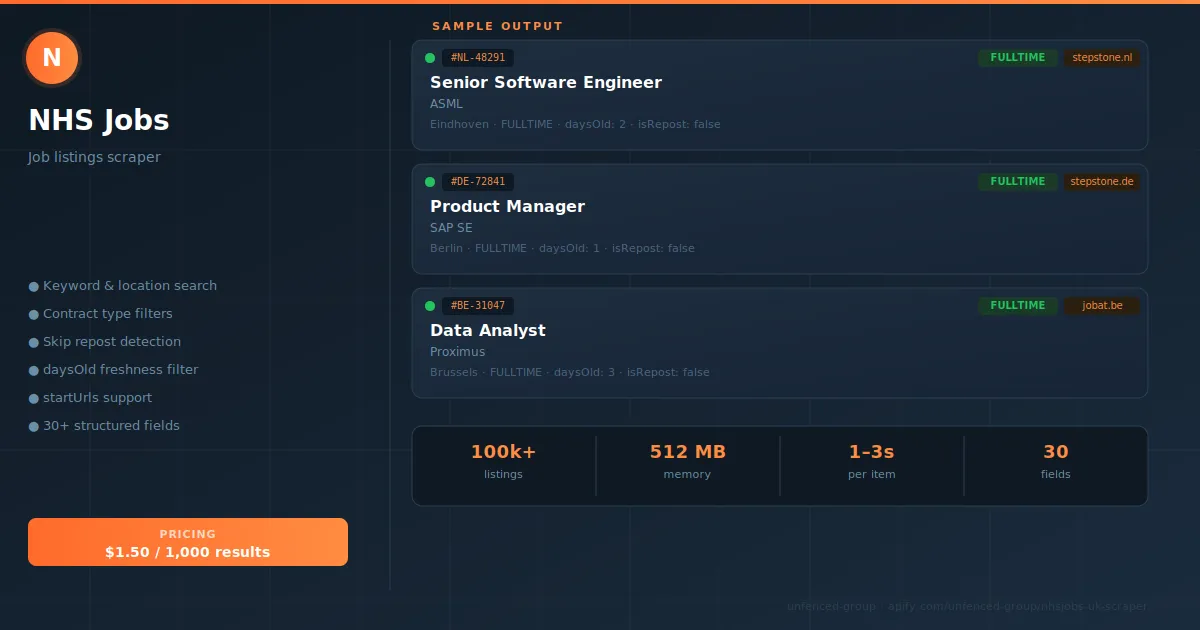Open the apify.com nhsjobs-uk-scraper footer URL
Viewport: 1200px width, 630px height.
[x=1018, y=607]
